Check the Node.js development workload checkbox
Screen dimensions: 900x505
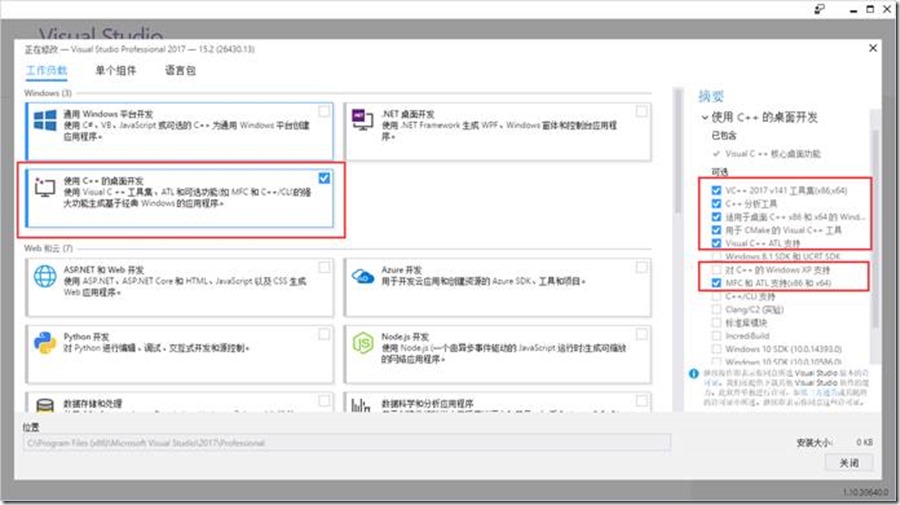click(x=642, y=334)
